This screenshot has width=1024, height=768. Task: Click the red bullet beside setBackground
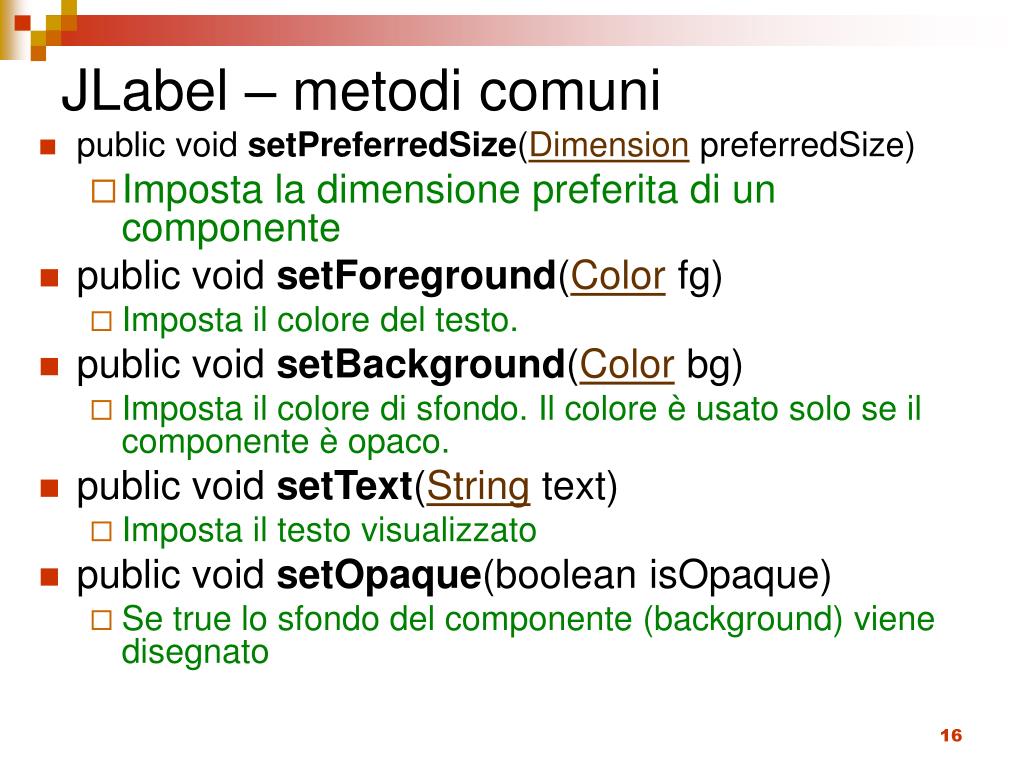pos(49,366)
